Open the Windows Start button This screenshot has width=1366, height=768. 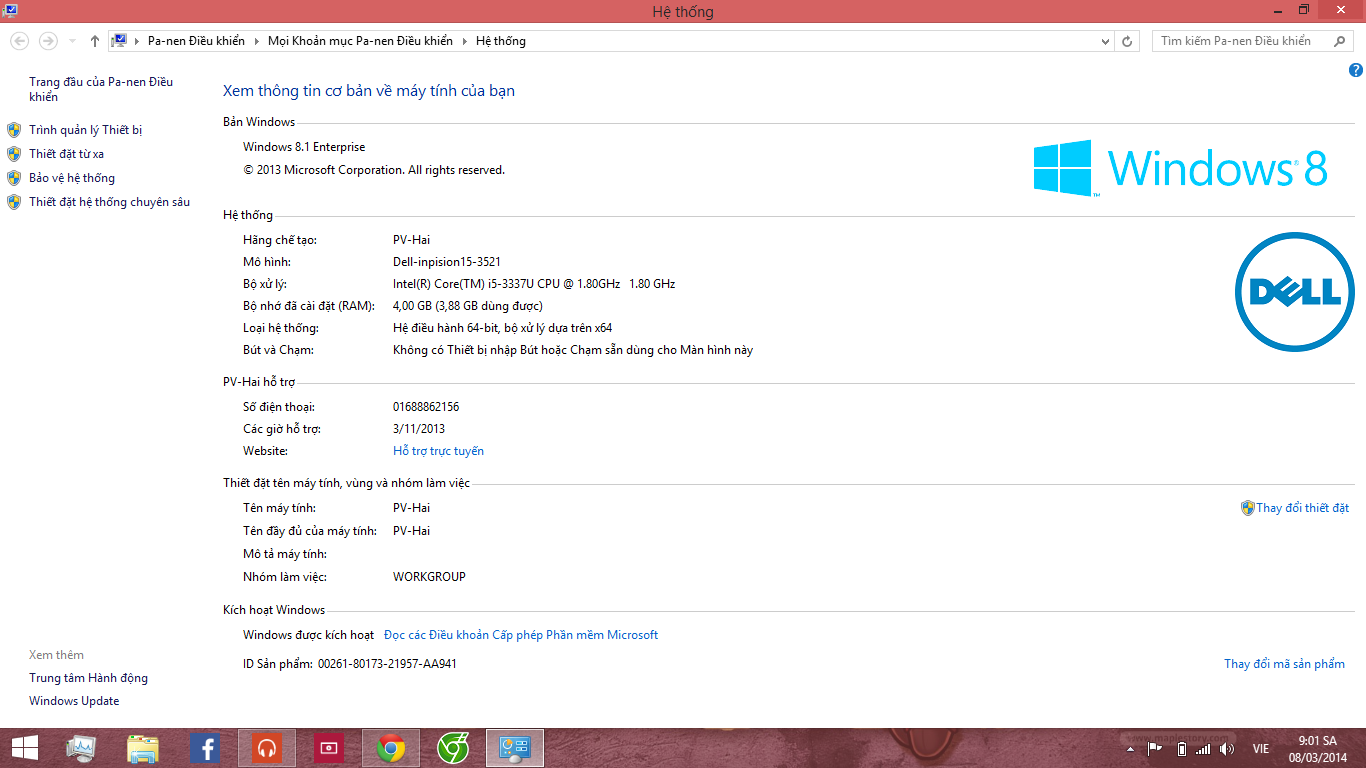pyautogui.click(x=24, y=748)
